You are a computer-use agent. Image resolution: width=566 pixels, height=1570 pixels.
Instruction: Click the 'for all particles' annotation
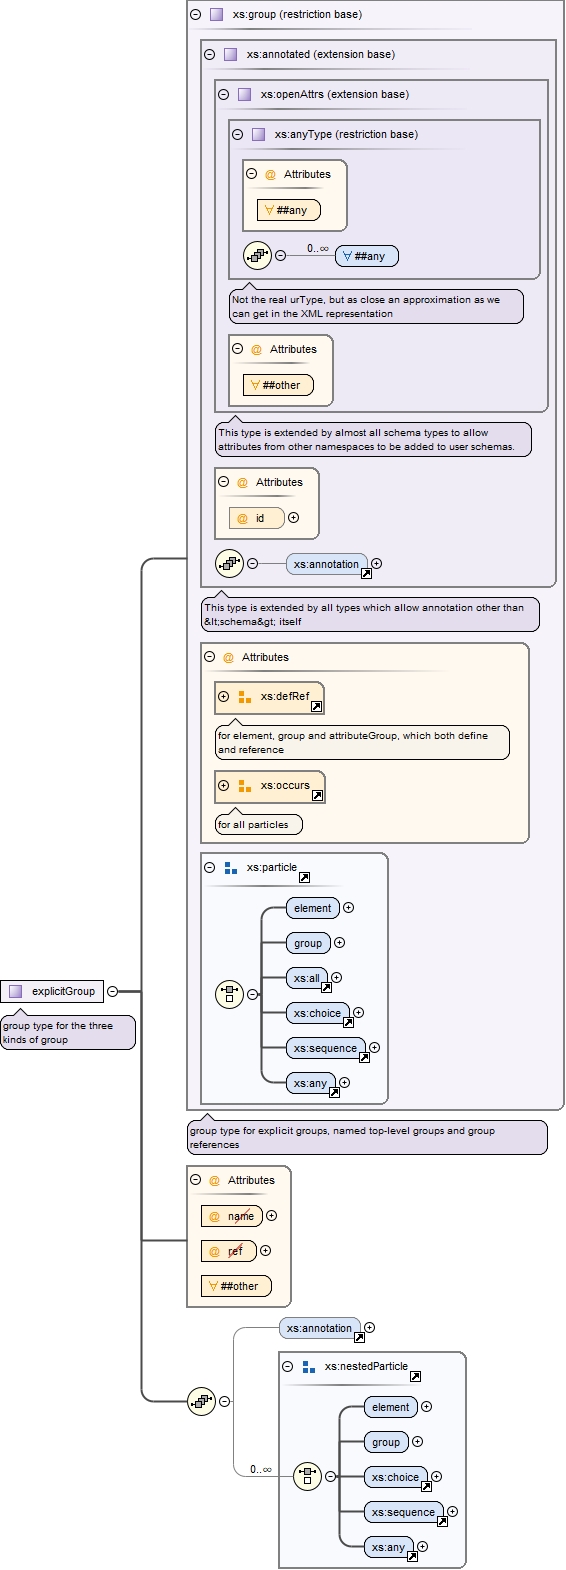259,824
